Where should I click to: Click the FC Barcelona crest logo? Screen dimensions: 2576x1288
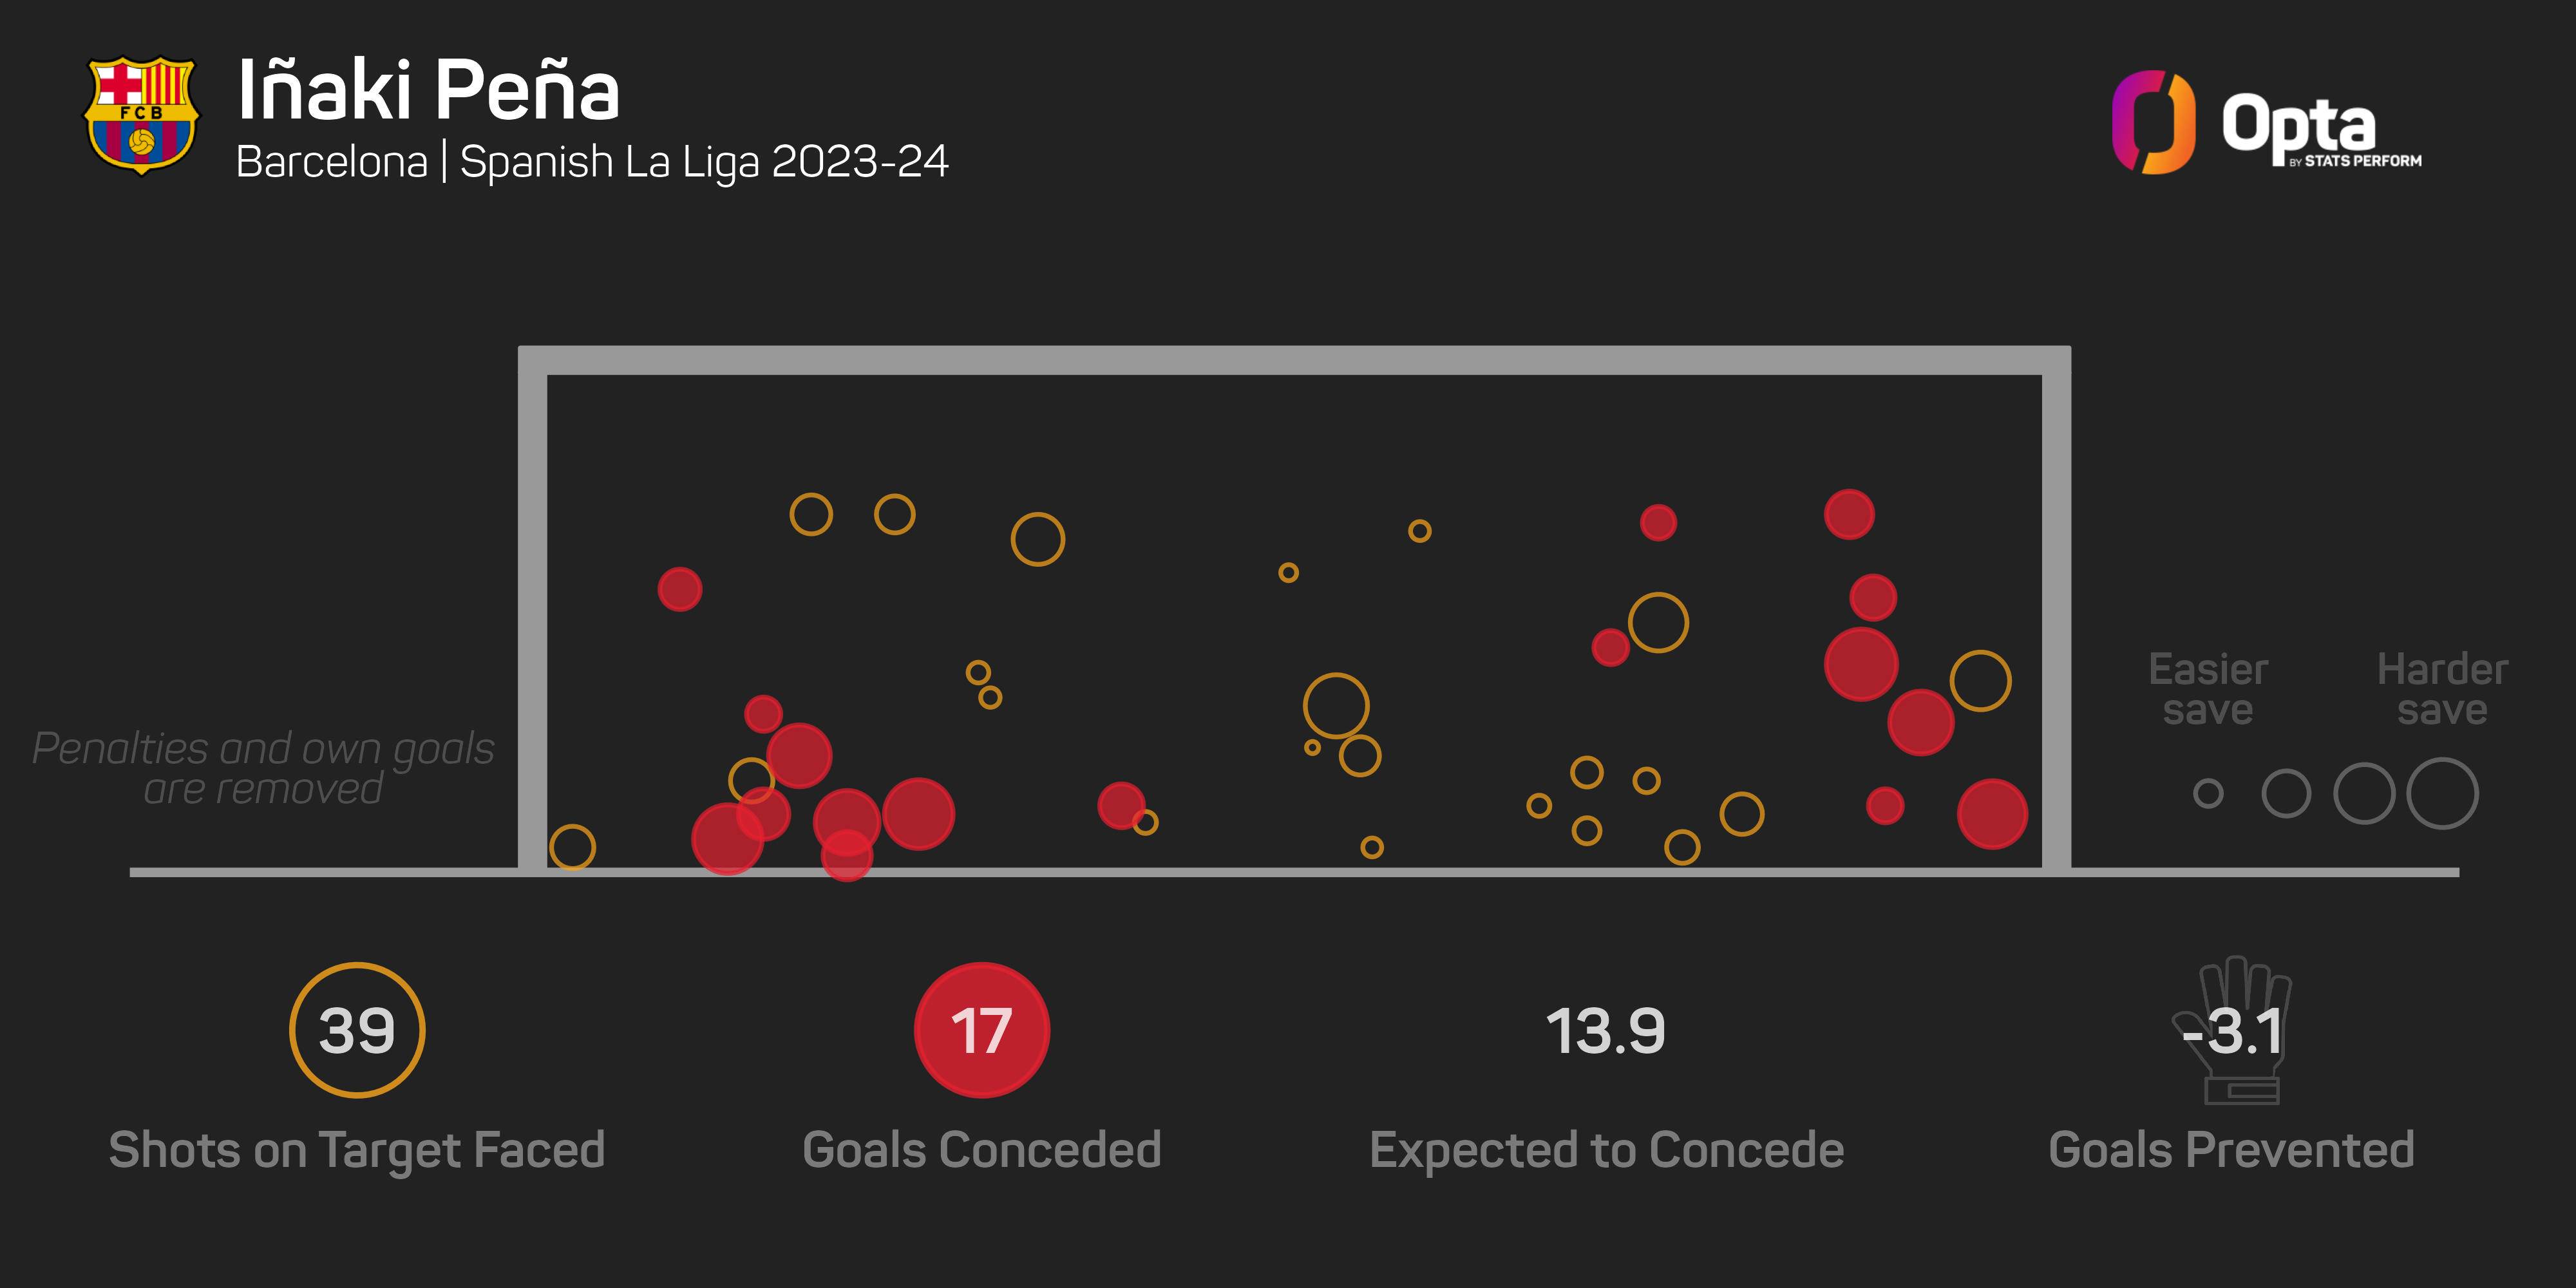[141, 115]
